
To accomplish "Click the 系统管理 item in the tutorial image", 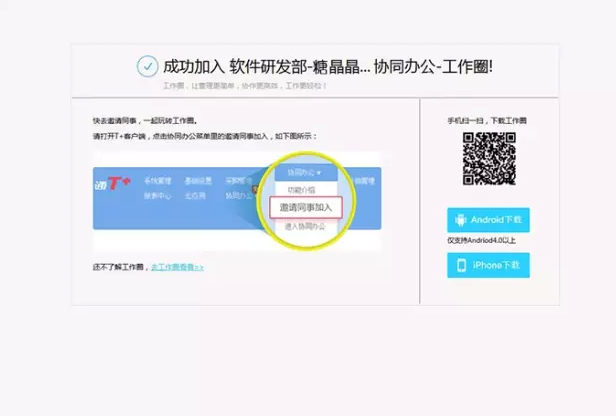I will point(157,181).
